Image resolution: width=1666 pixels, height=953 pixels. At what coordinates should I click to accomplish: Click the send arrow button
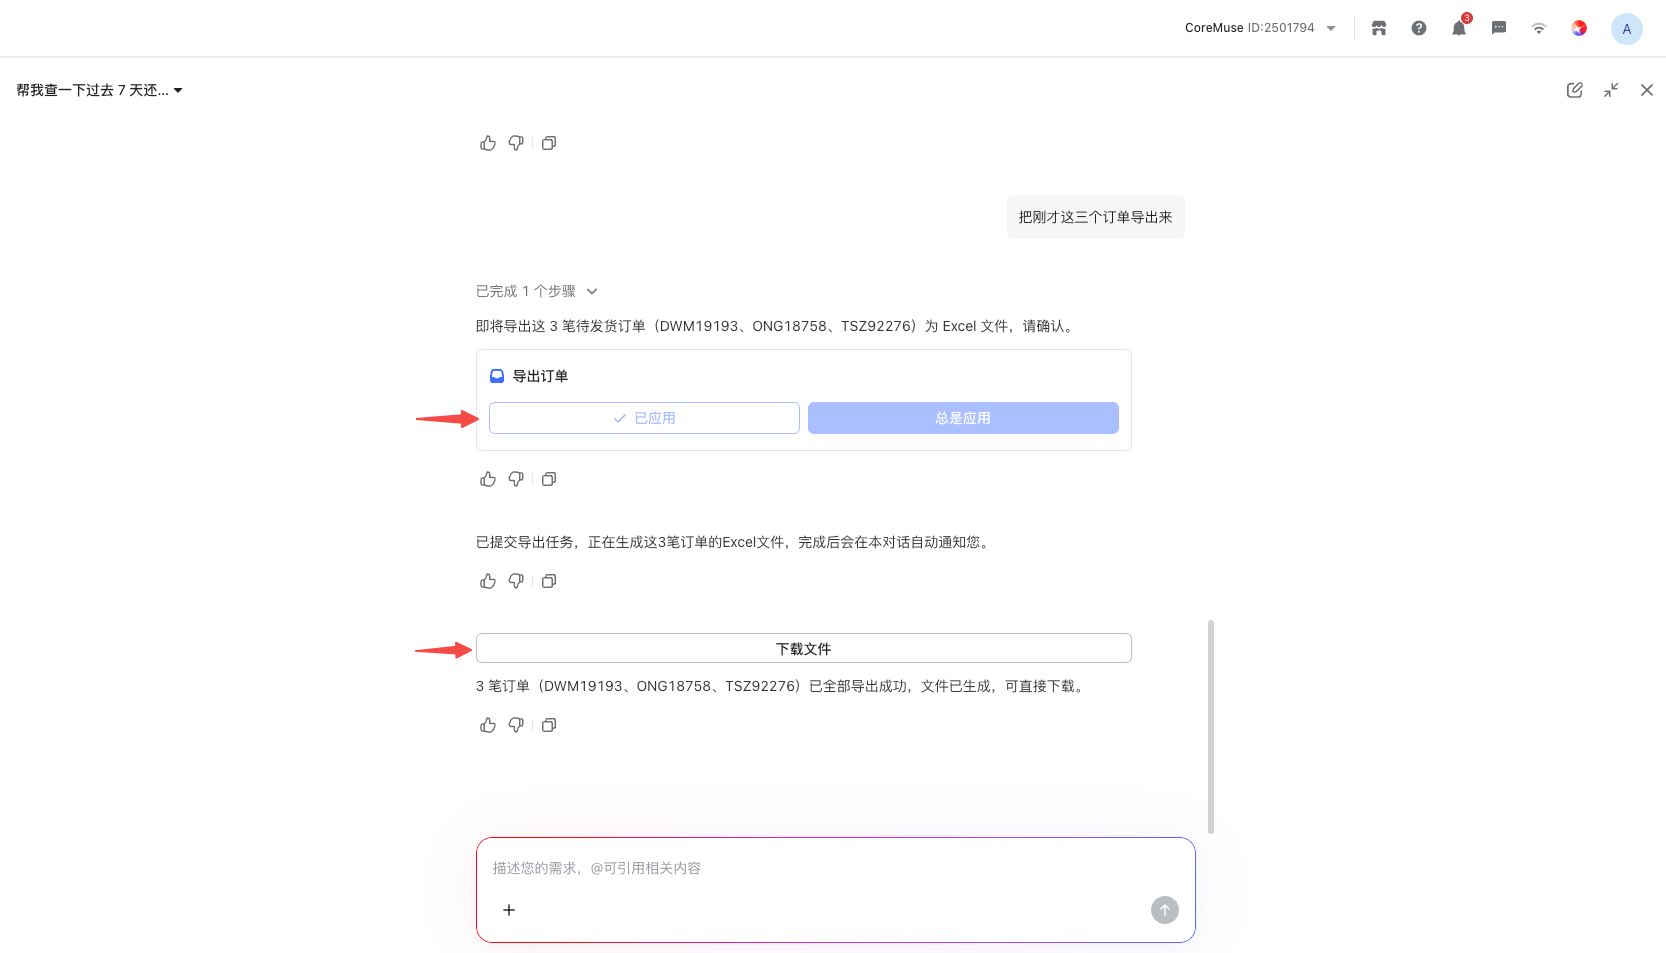(1165, 910)
